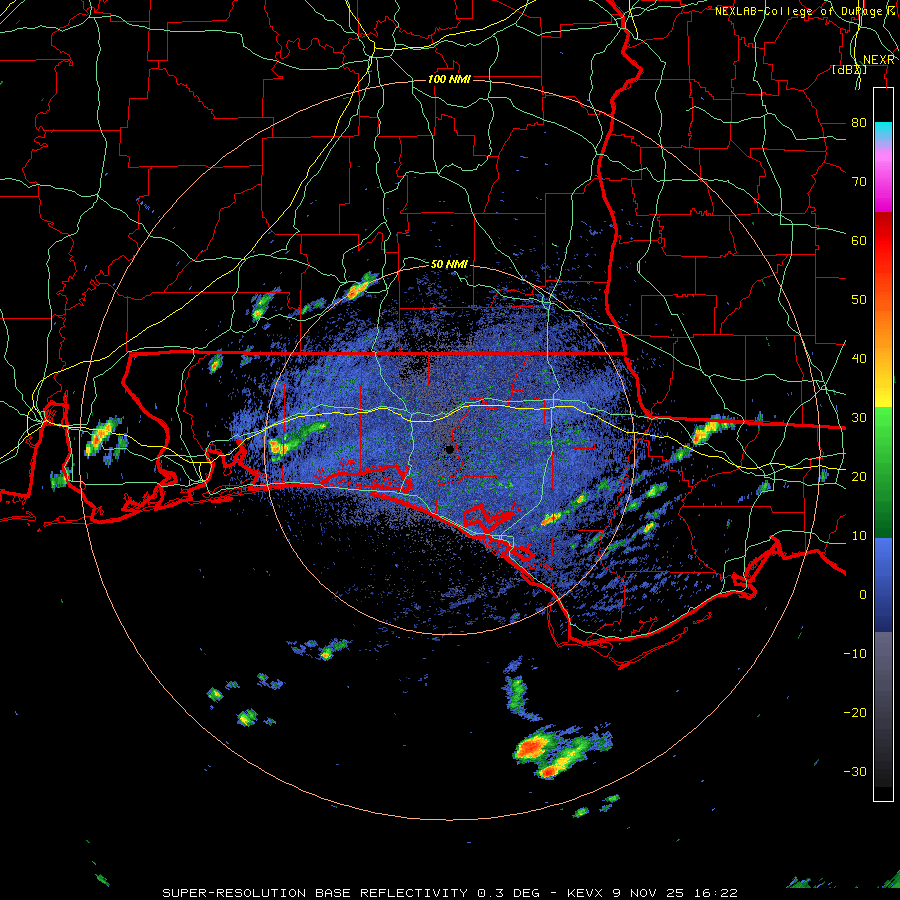Click the 60 value on the dBZ scale
The width and height of the screenshot is (900, 900).
(859, 240)
